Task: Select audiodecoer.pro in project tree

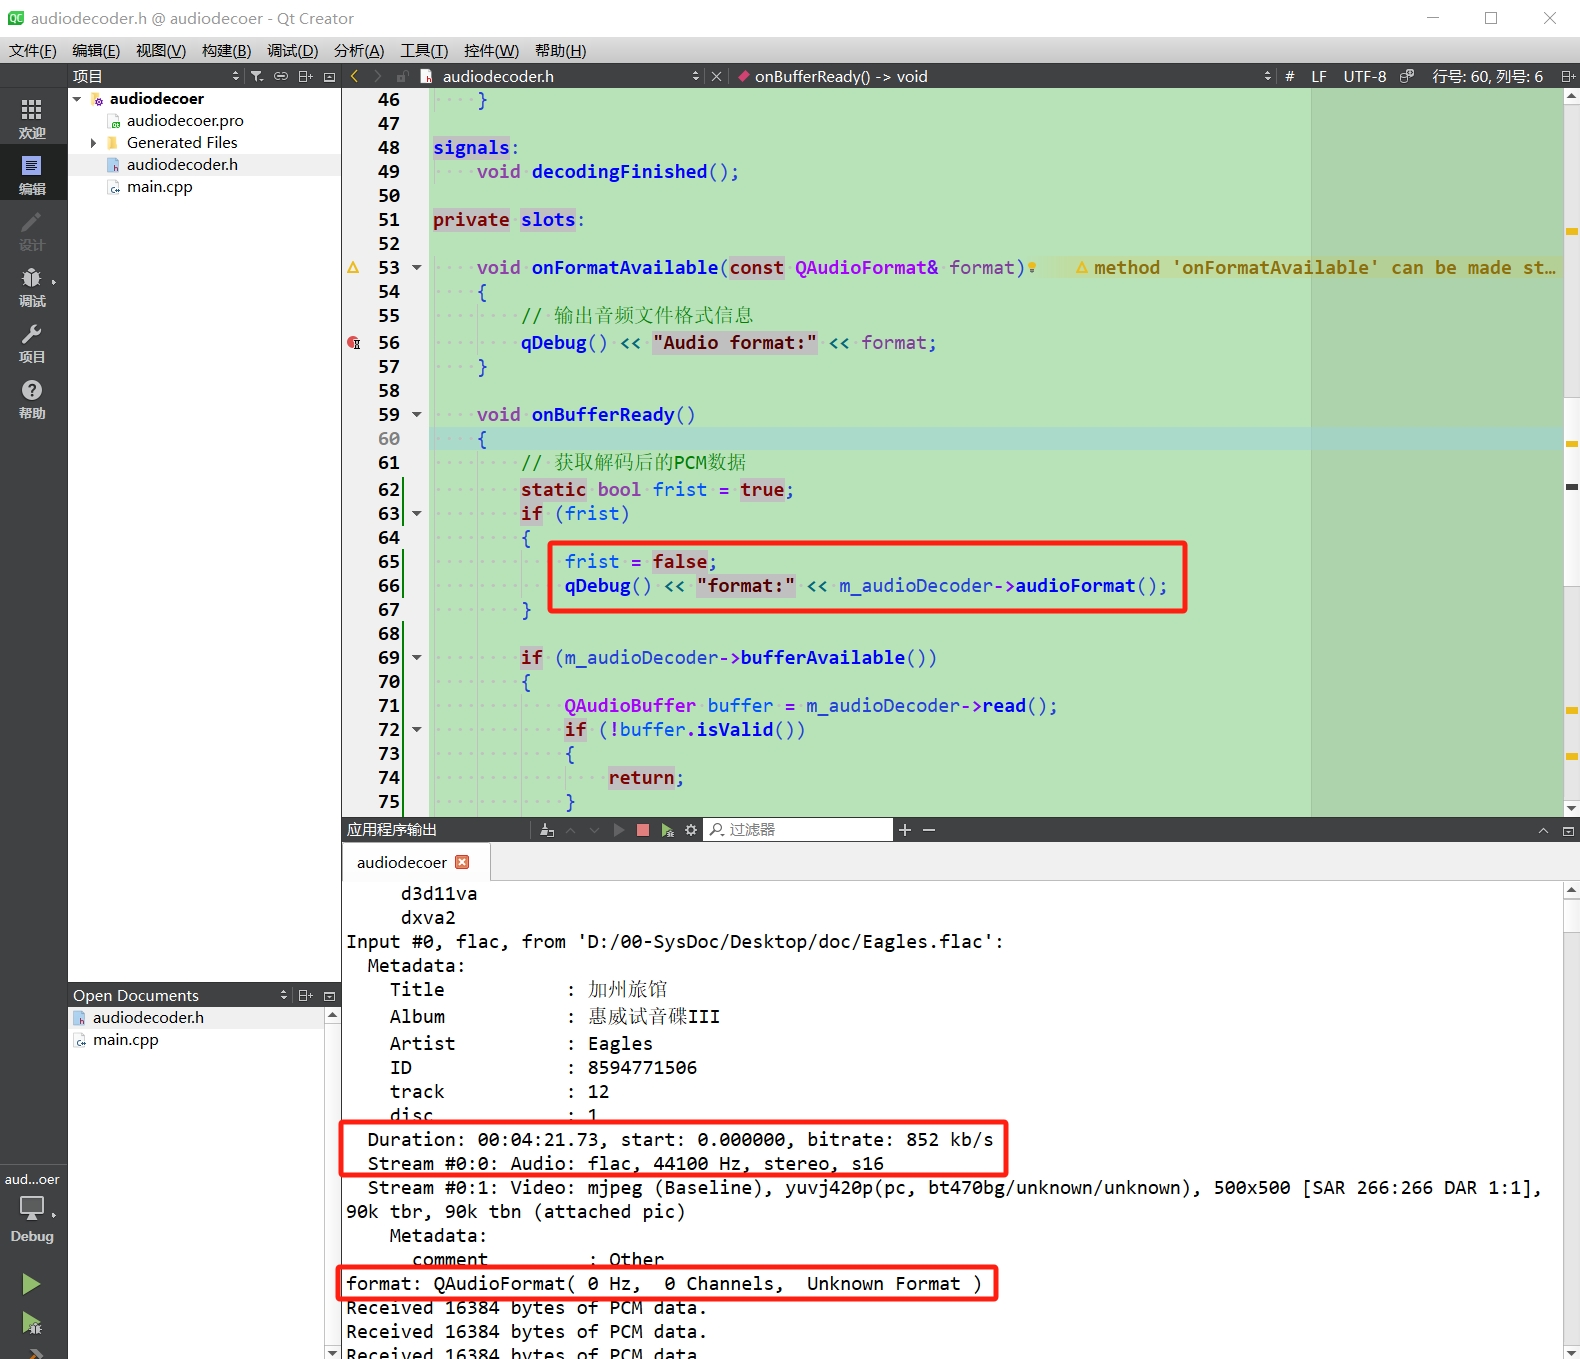Action: tap(185, 121)
